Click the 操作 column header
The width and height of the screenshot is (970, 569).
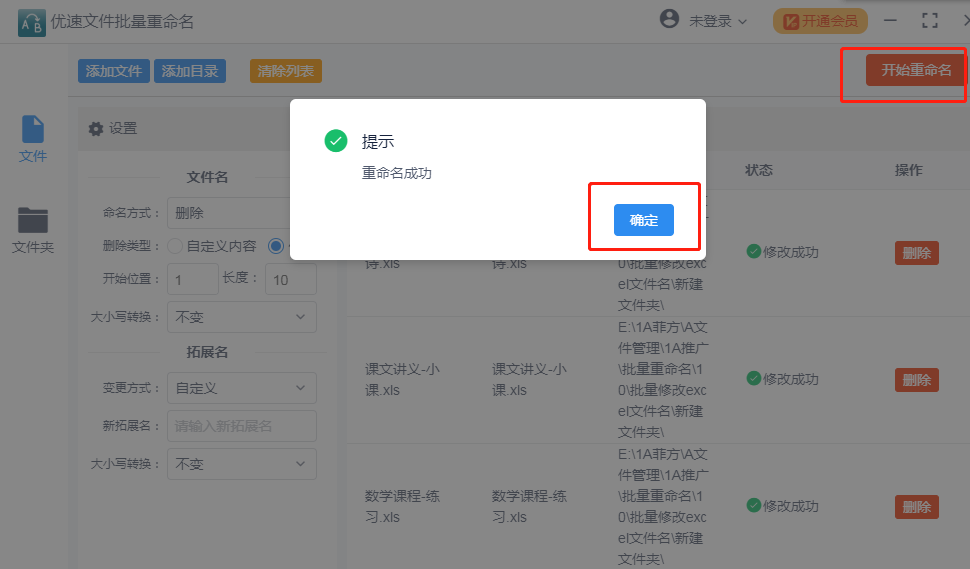[x=908, y=170]
